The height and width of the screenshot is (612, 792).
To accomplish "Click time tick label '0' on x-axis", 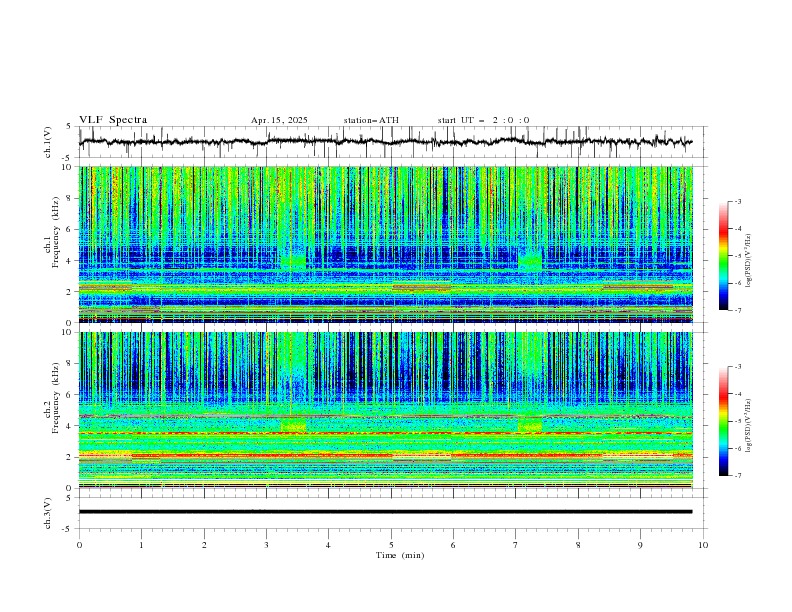I will pyautogui.click(x=79, y=545).
